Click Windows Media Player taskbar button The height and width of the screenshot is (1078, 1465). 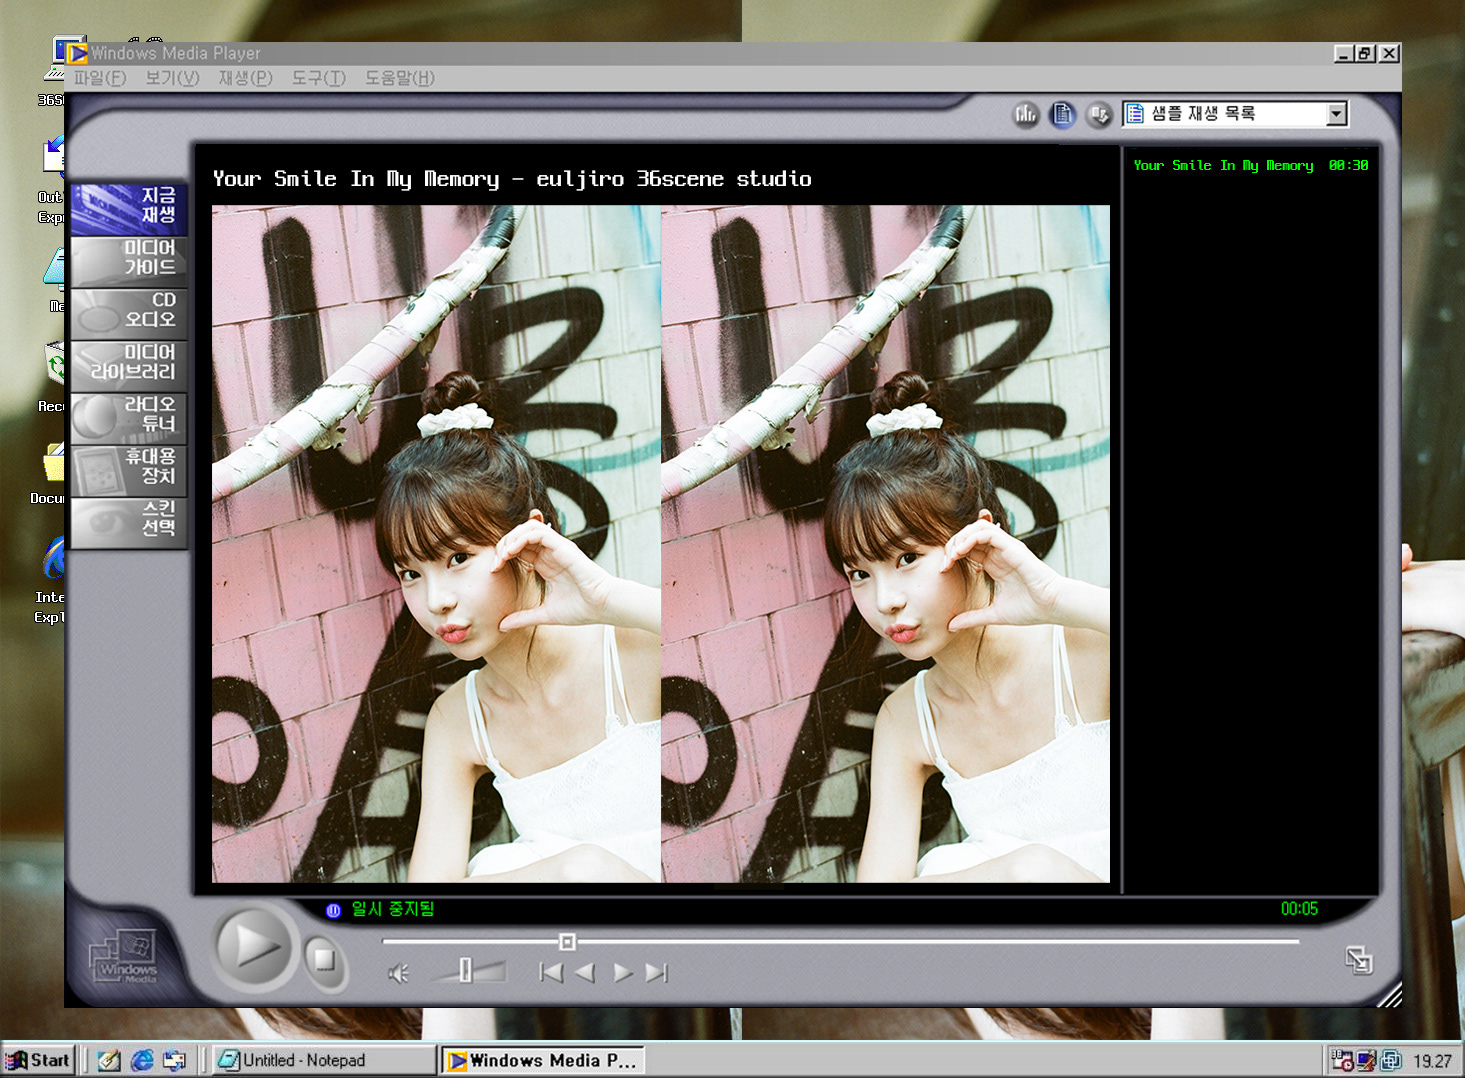point(543,1060)
